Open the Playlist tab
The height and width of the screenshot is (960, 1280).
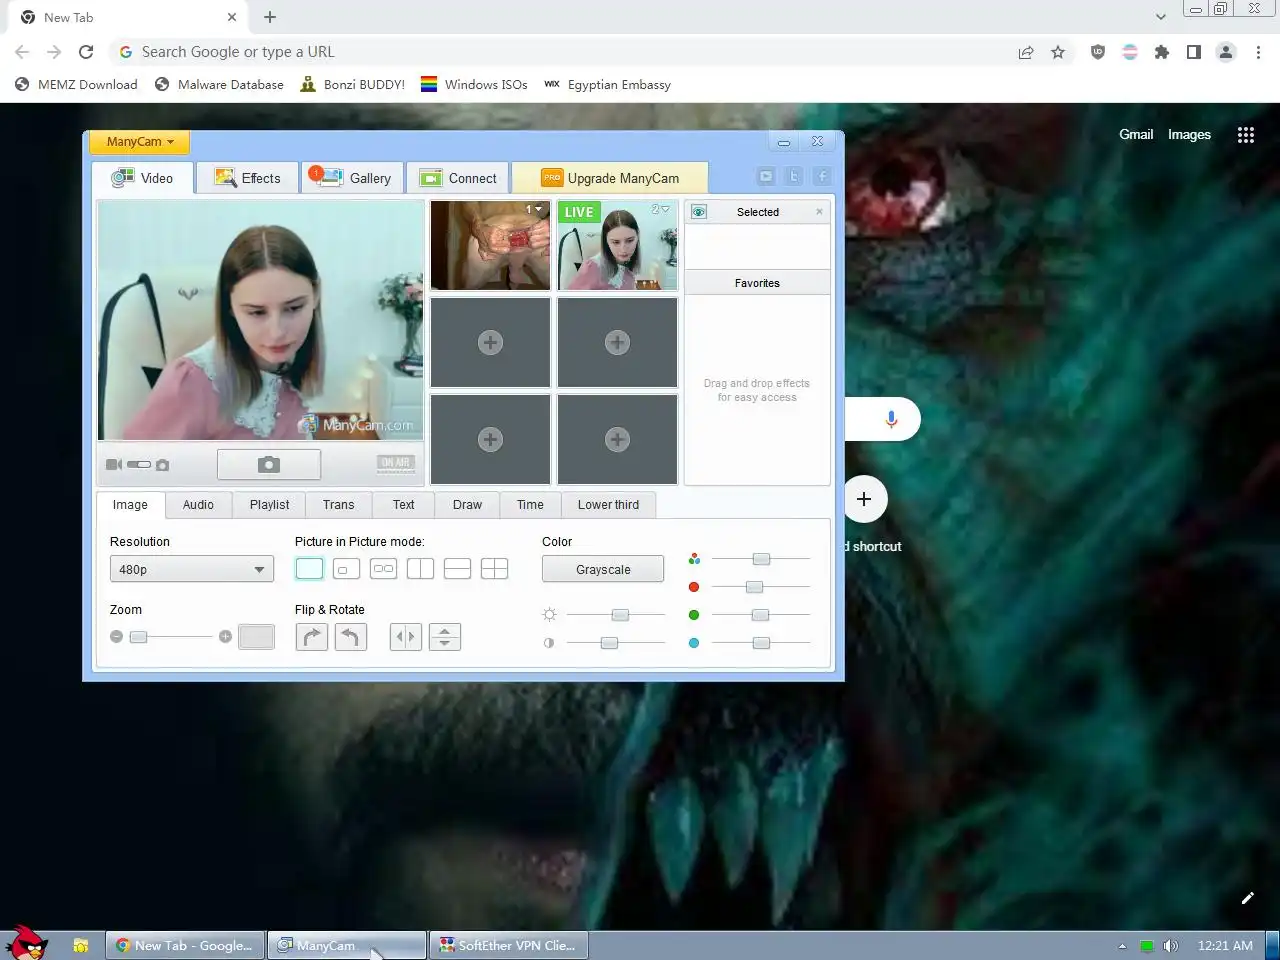pyautogui.click(x=269, y=505)
